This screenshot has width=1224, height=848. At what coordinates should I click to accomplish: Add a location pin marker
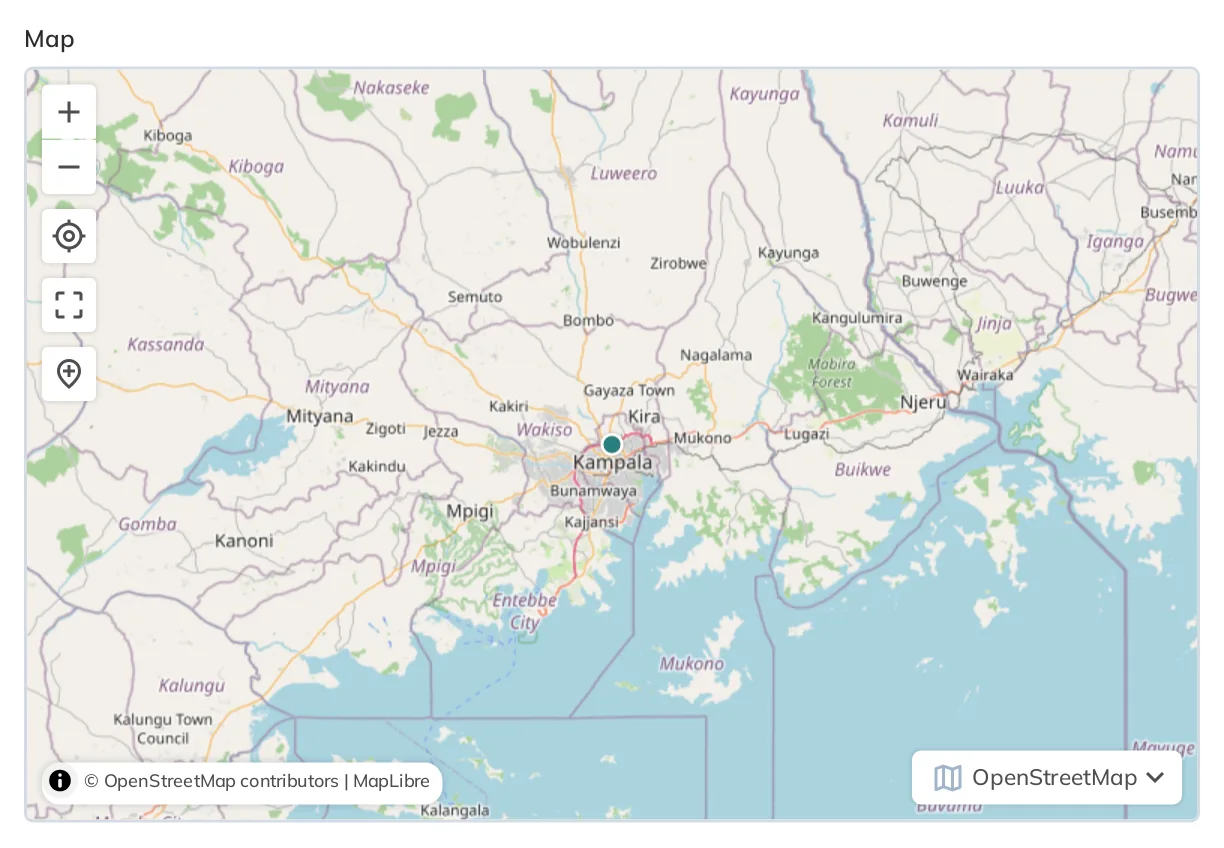coord(69,374)
